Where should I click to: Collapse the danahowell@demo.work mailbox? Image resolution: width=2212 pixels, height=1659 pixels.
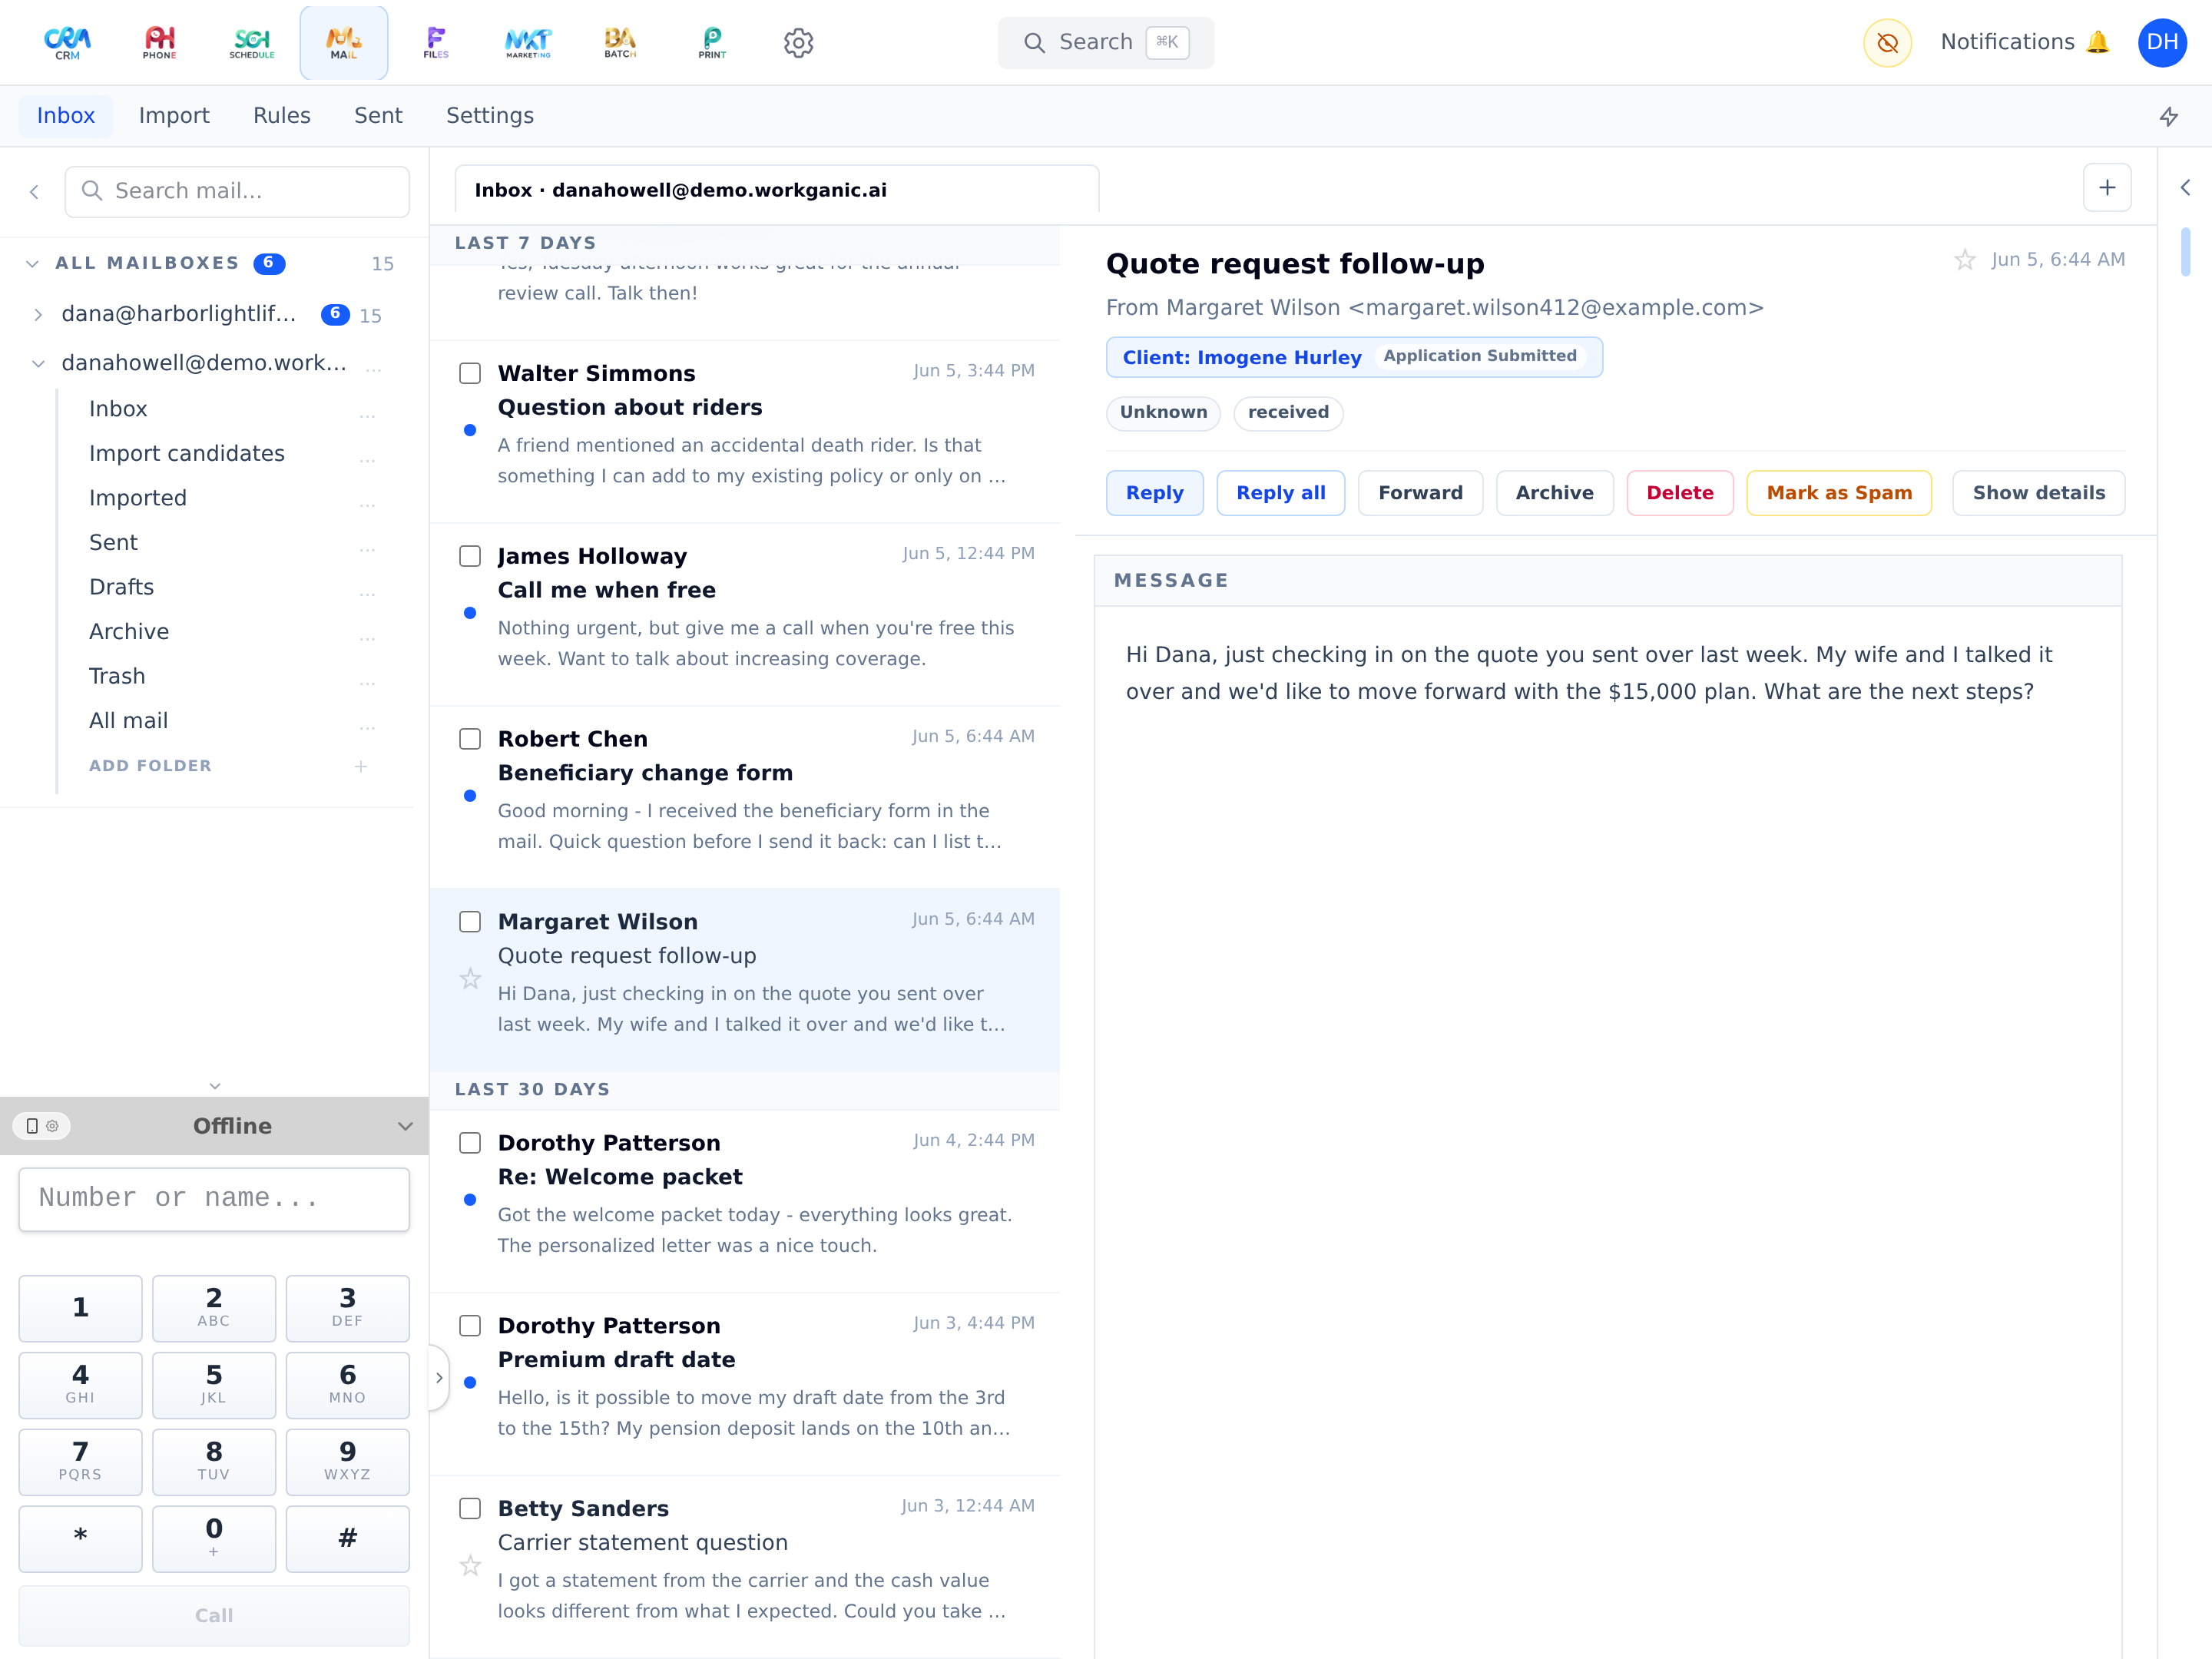click(38, 364)
